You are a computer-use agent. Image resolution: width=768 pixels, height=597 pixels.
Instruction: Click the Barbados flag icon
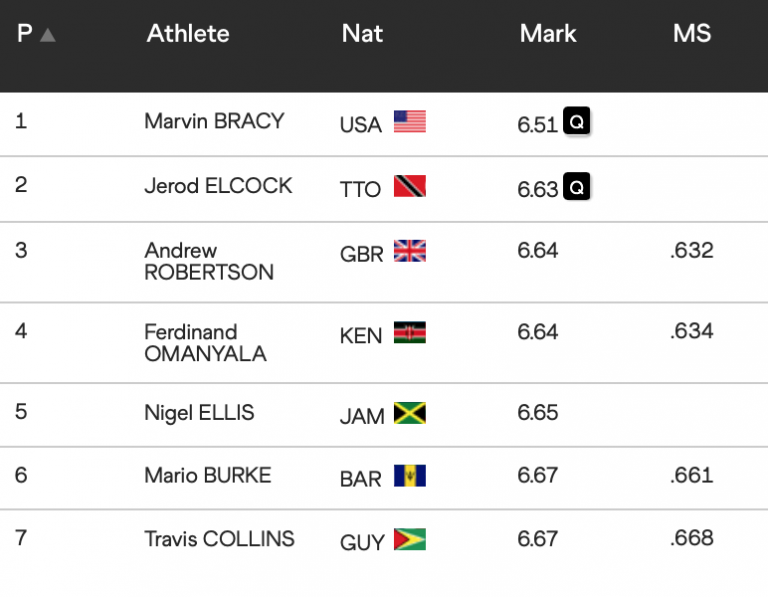pyautogui.click(x=409, y=476)
